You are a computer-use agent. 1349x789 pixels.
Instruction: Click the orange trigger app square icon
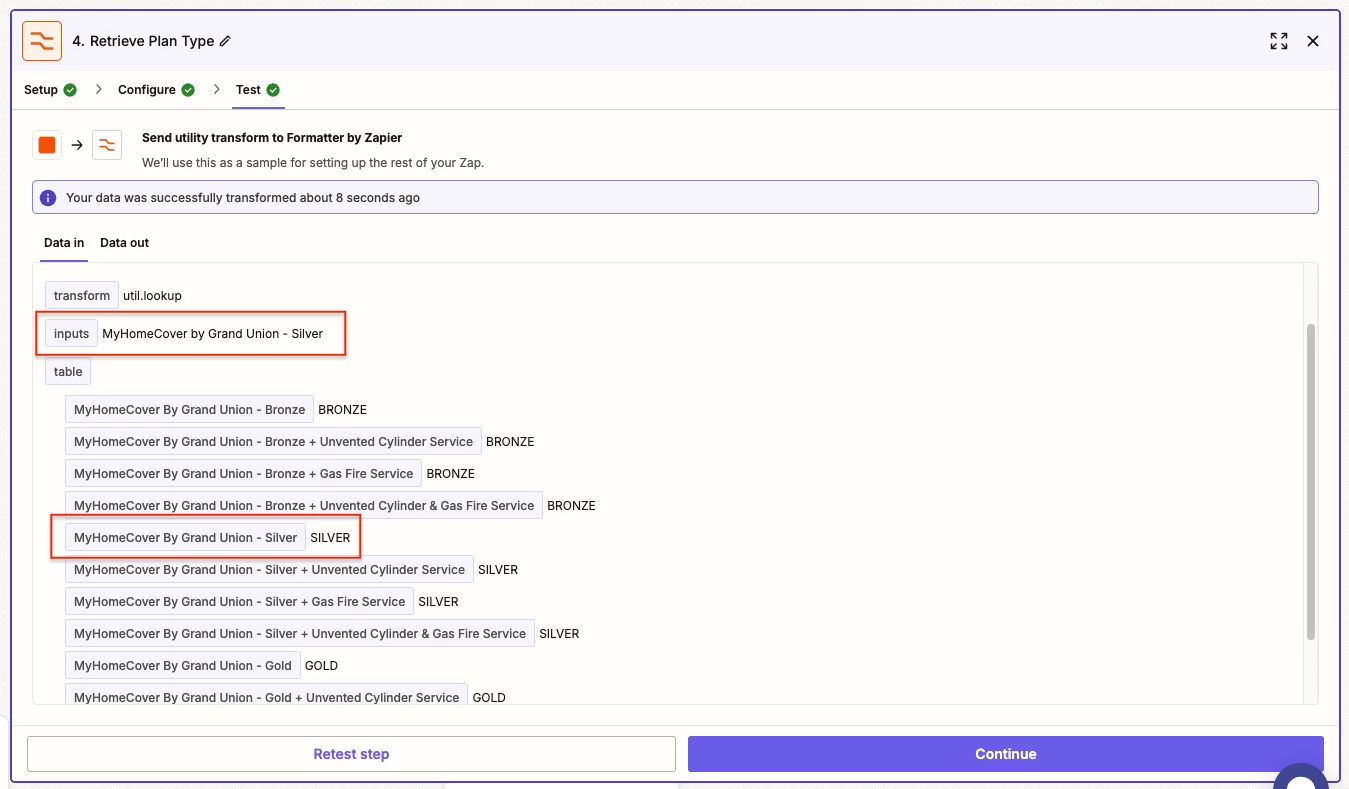(x=47, y=145)
